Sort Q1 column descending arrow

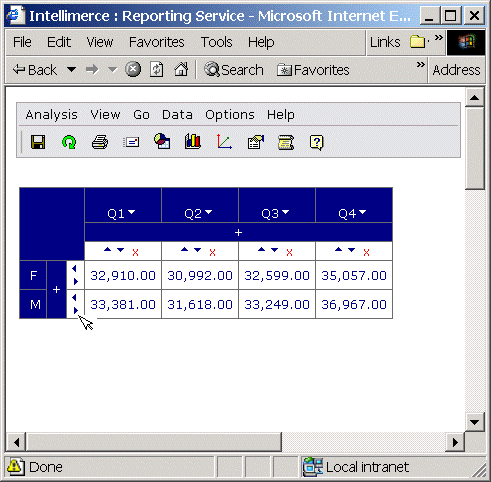[x=120, y=250]
